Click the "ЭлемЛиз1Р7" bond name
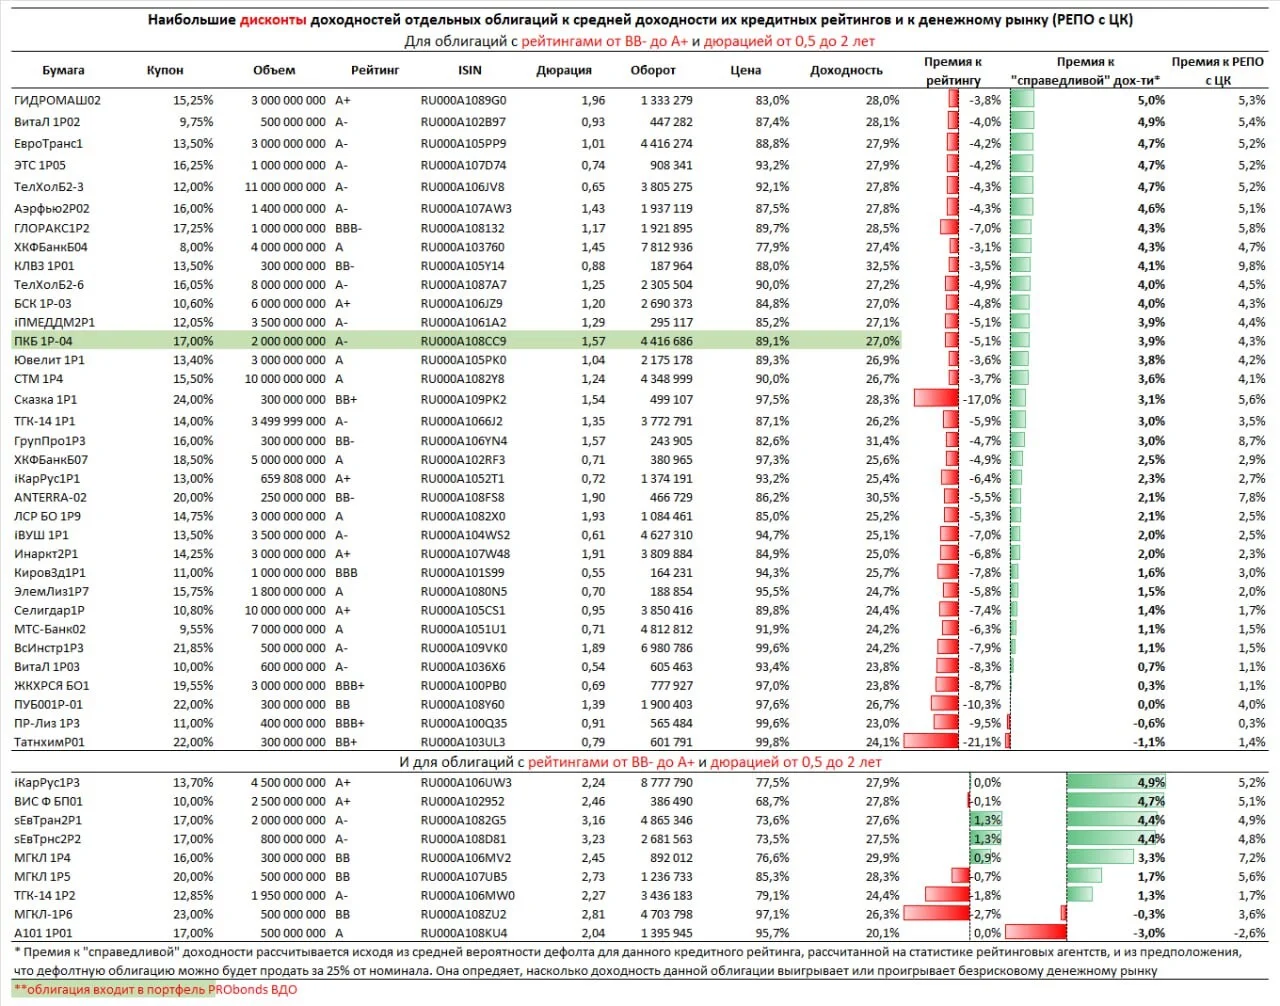Screen dimensions: 1280x1006 [x=51, y=592]
